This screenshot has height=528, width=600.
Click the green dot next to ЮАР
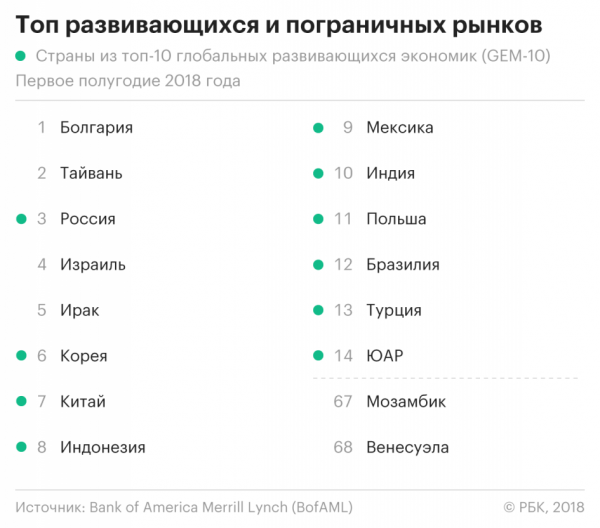click(x=318, y=355)
